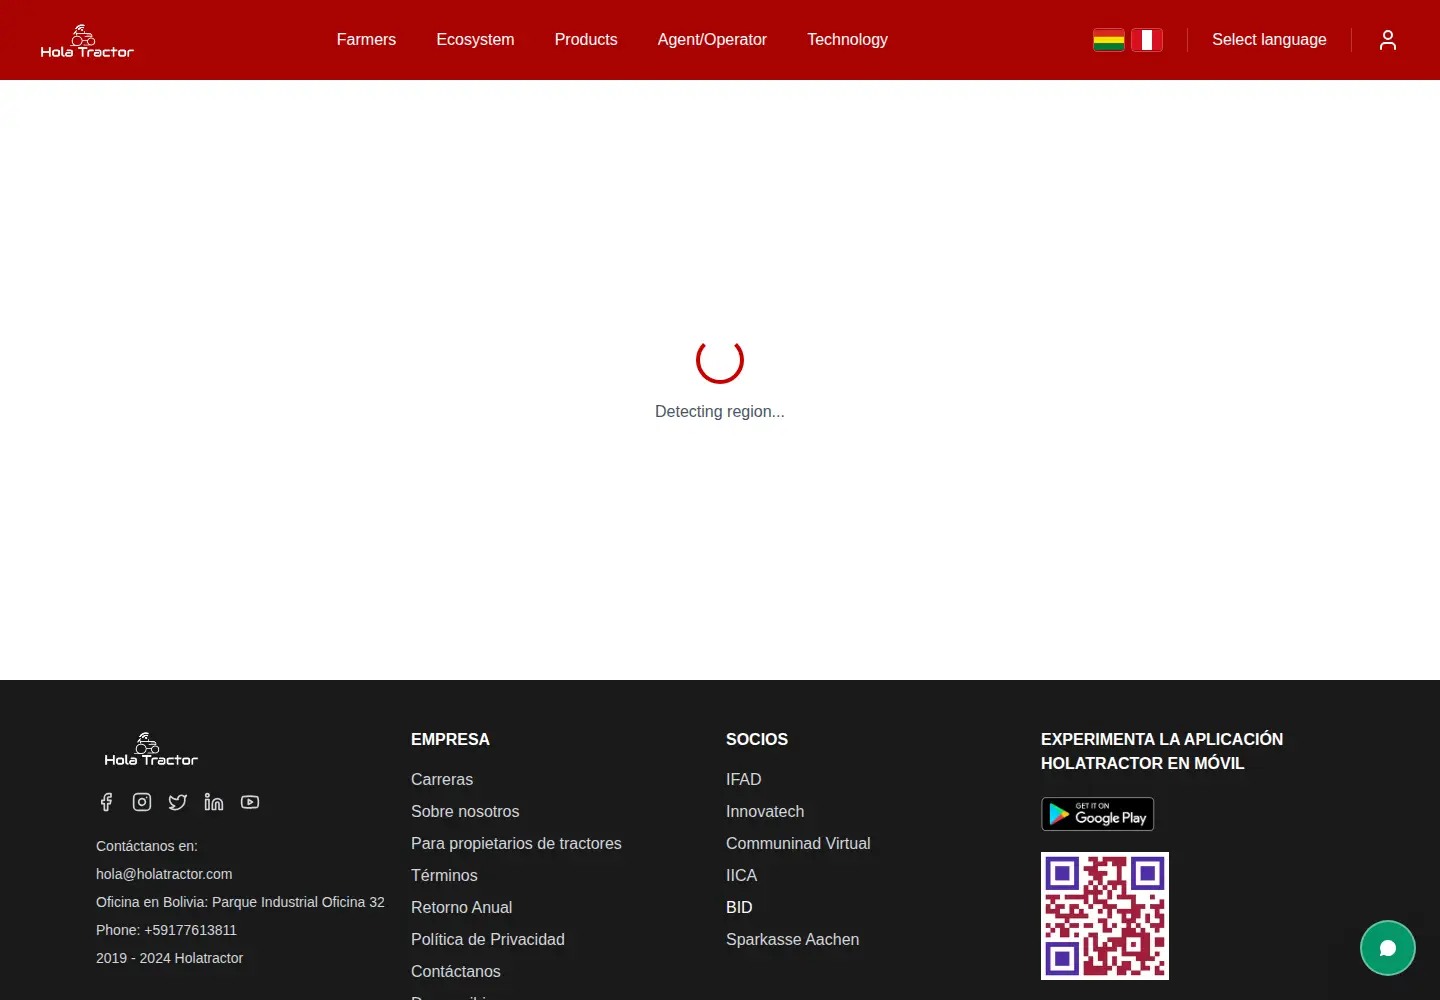Open the user account icon

tap(1388, 40)
